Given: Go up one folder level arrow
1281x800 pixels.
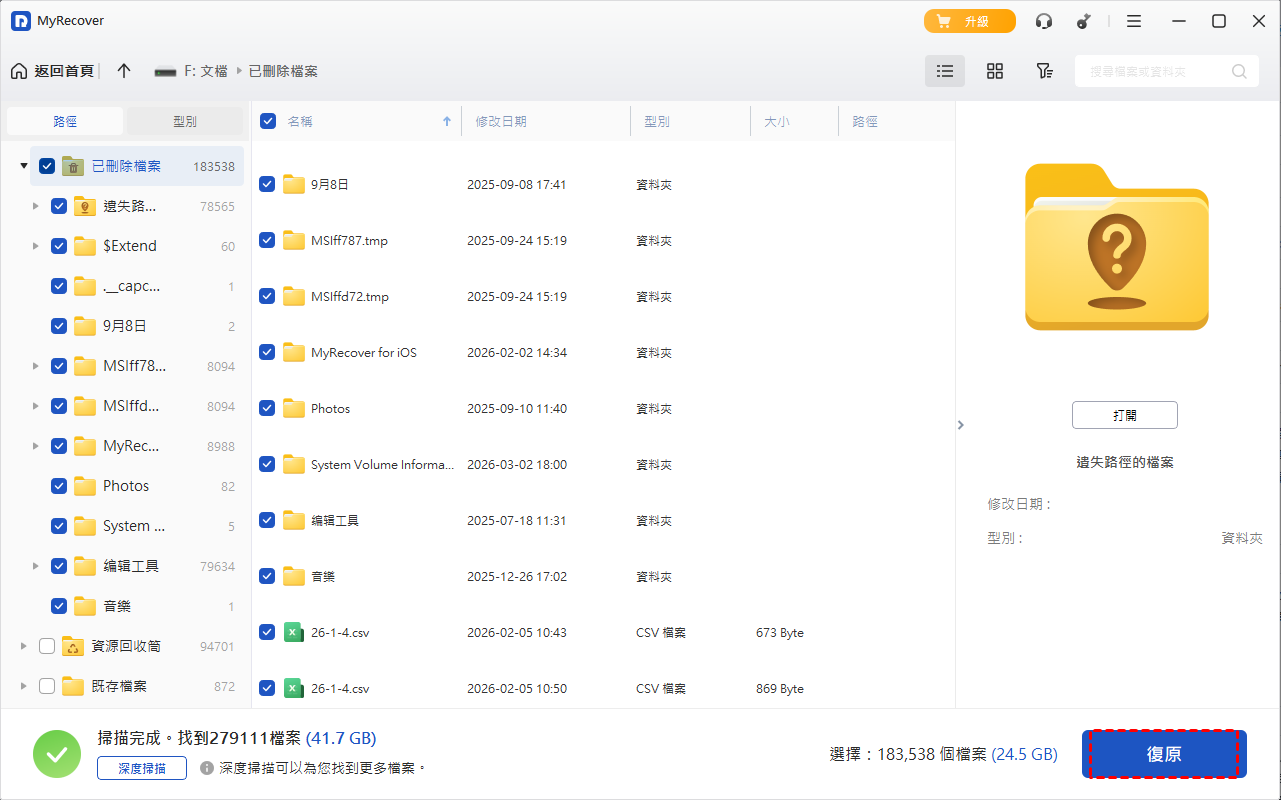Looking at the screenshot, I should 124,71.
